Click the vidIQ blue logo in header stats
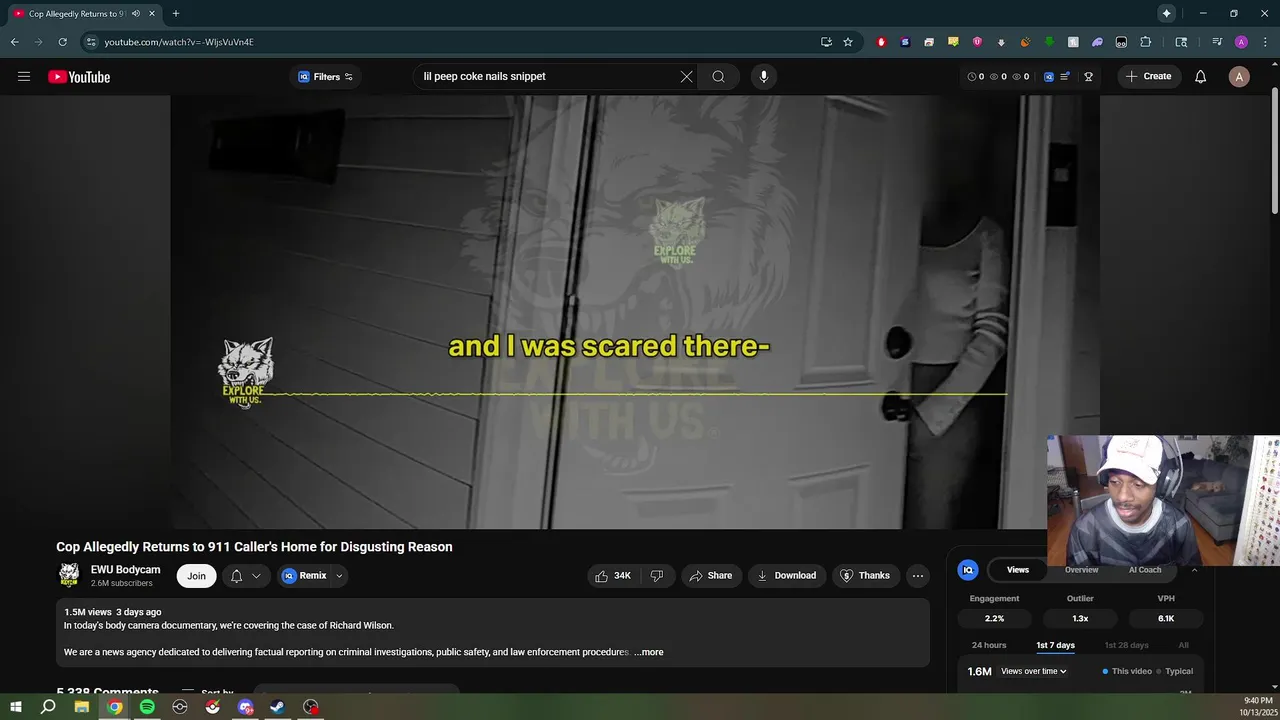Screen dimensions: 1280x720 click(1048, 77)
